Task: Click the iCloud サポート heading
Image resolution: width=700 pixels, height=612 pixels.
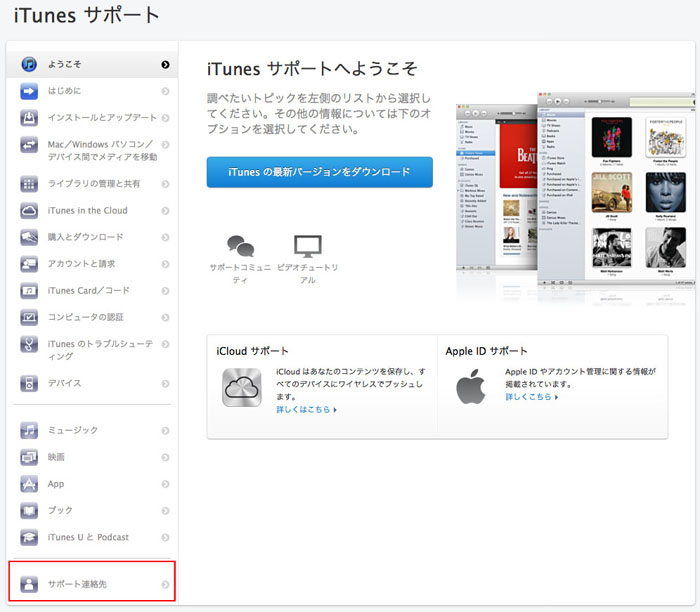Action: point(252,351)
